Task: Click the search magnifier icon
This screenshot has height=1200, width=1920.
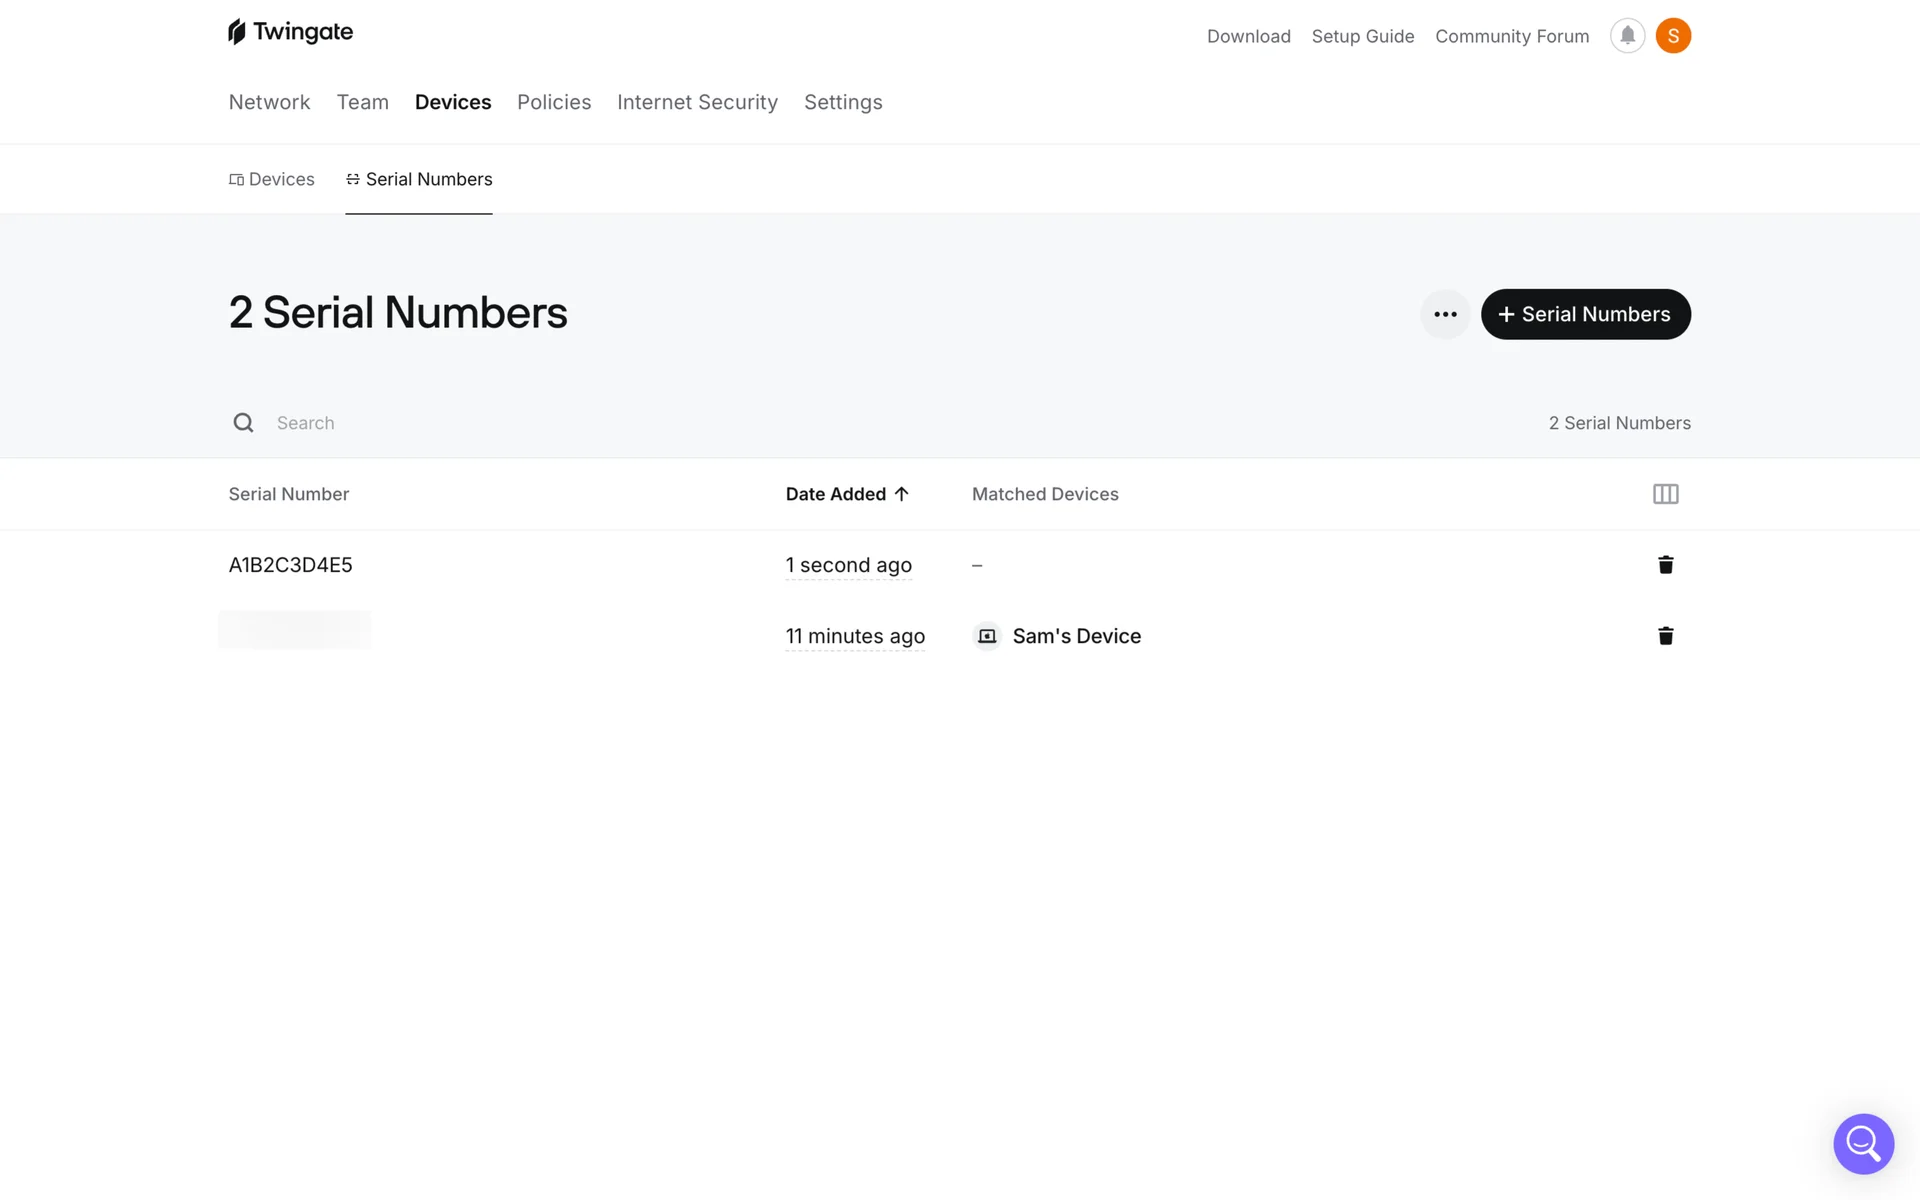Action: [x=243, y=423]
